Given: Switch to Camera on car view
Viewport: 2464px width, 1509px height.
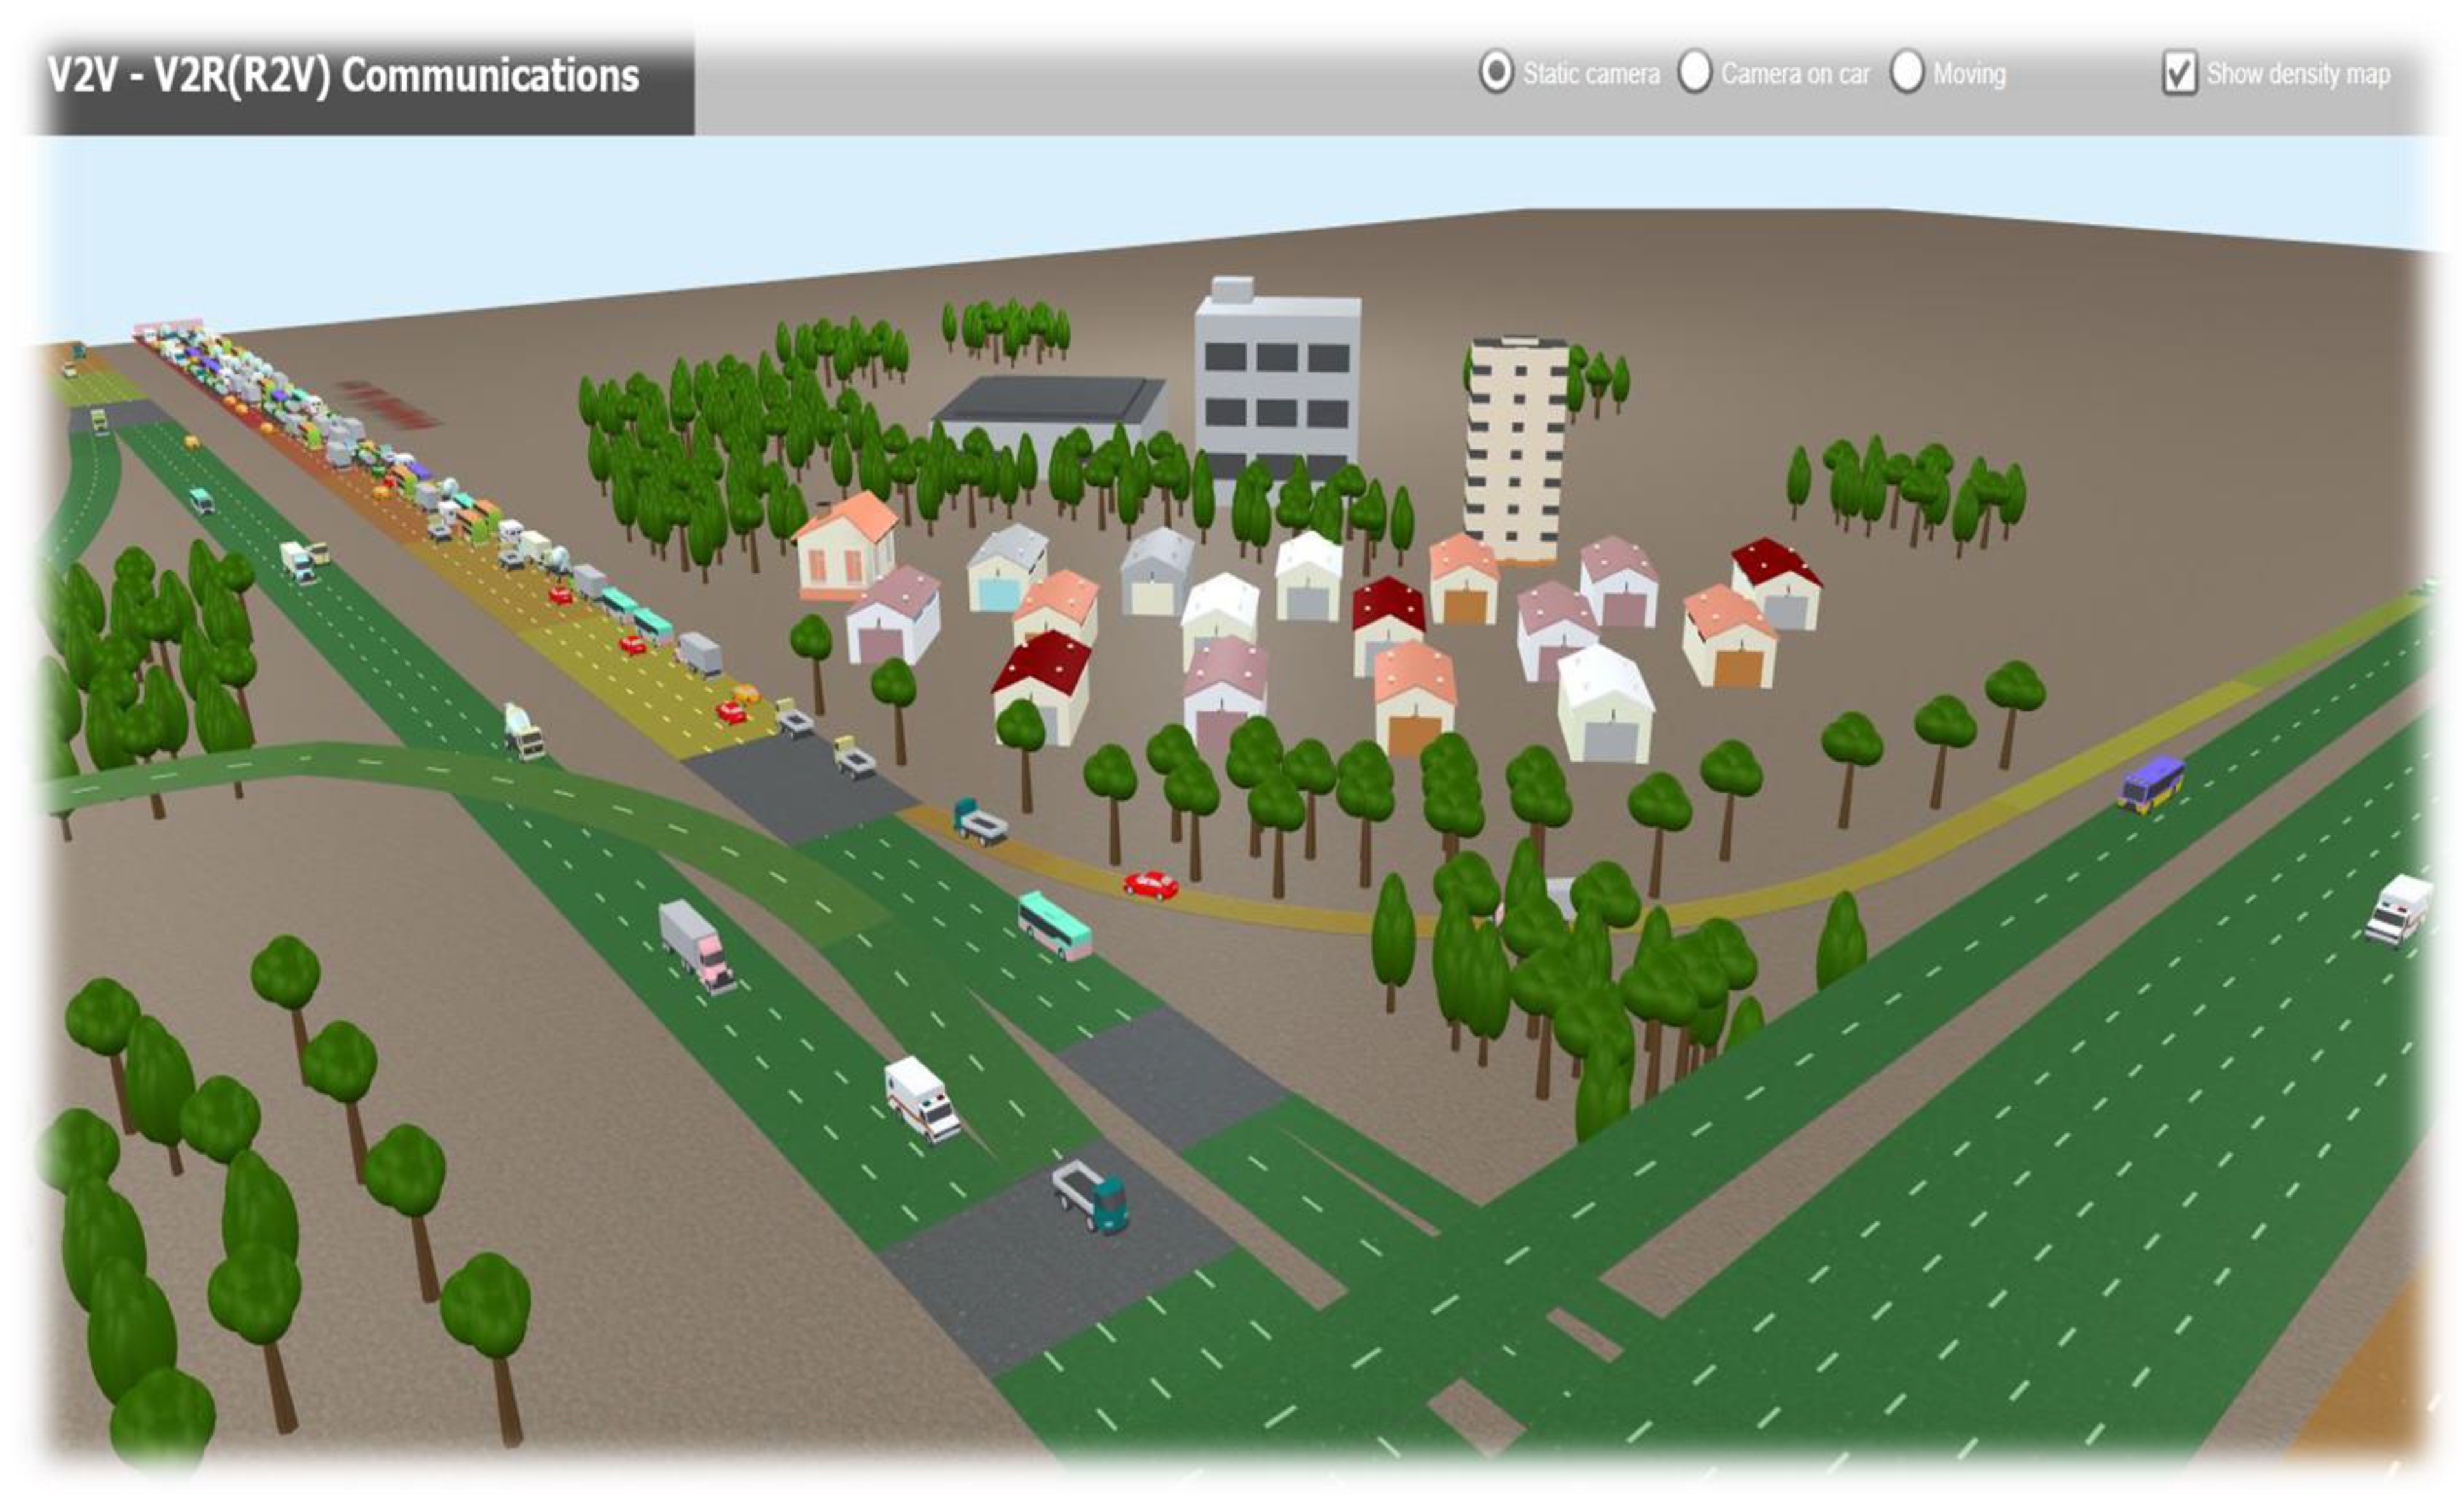Looking at the screenshot, I should (1695, 72).
